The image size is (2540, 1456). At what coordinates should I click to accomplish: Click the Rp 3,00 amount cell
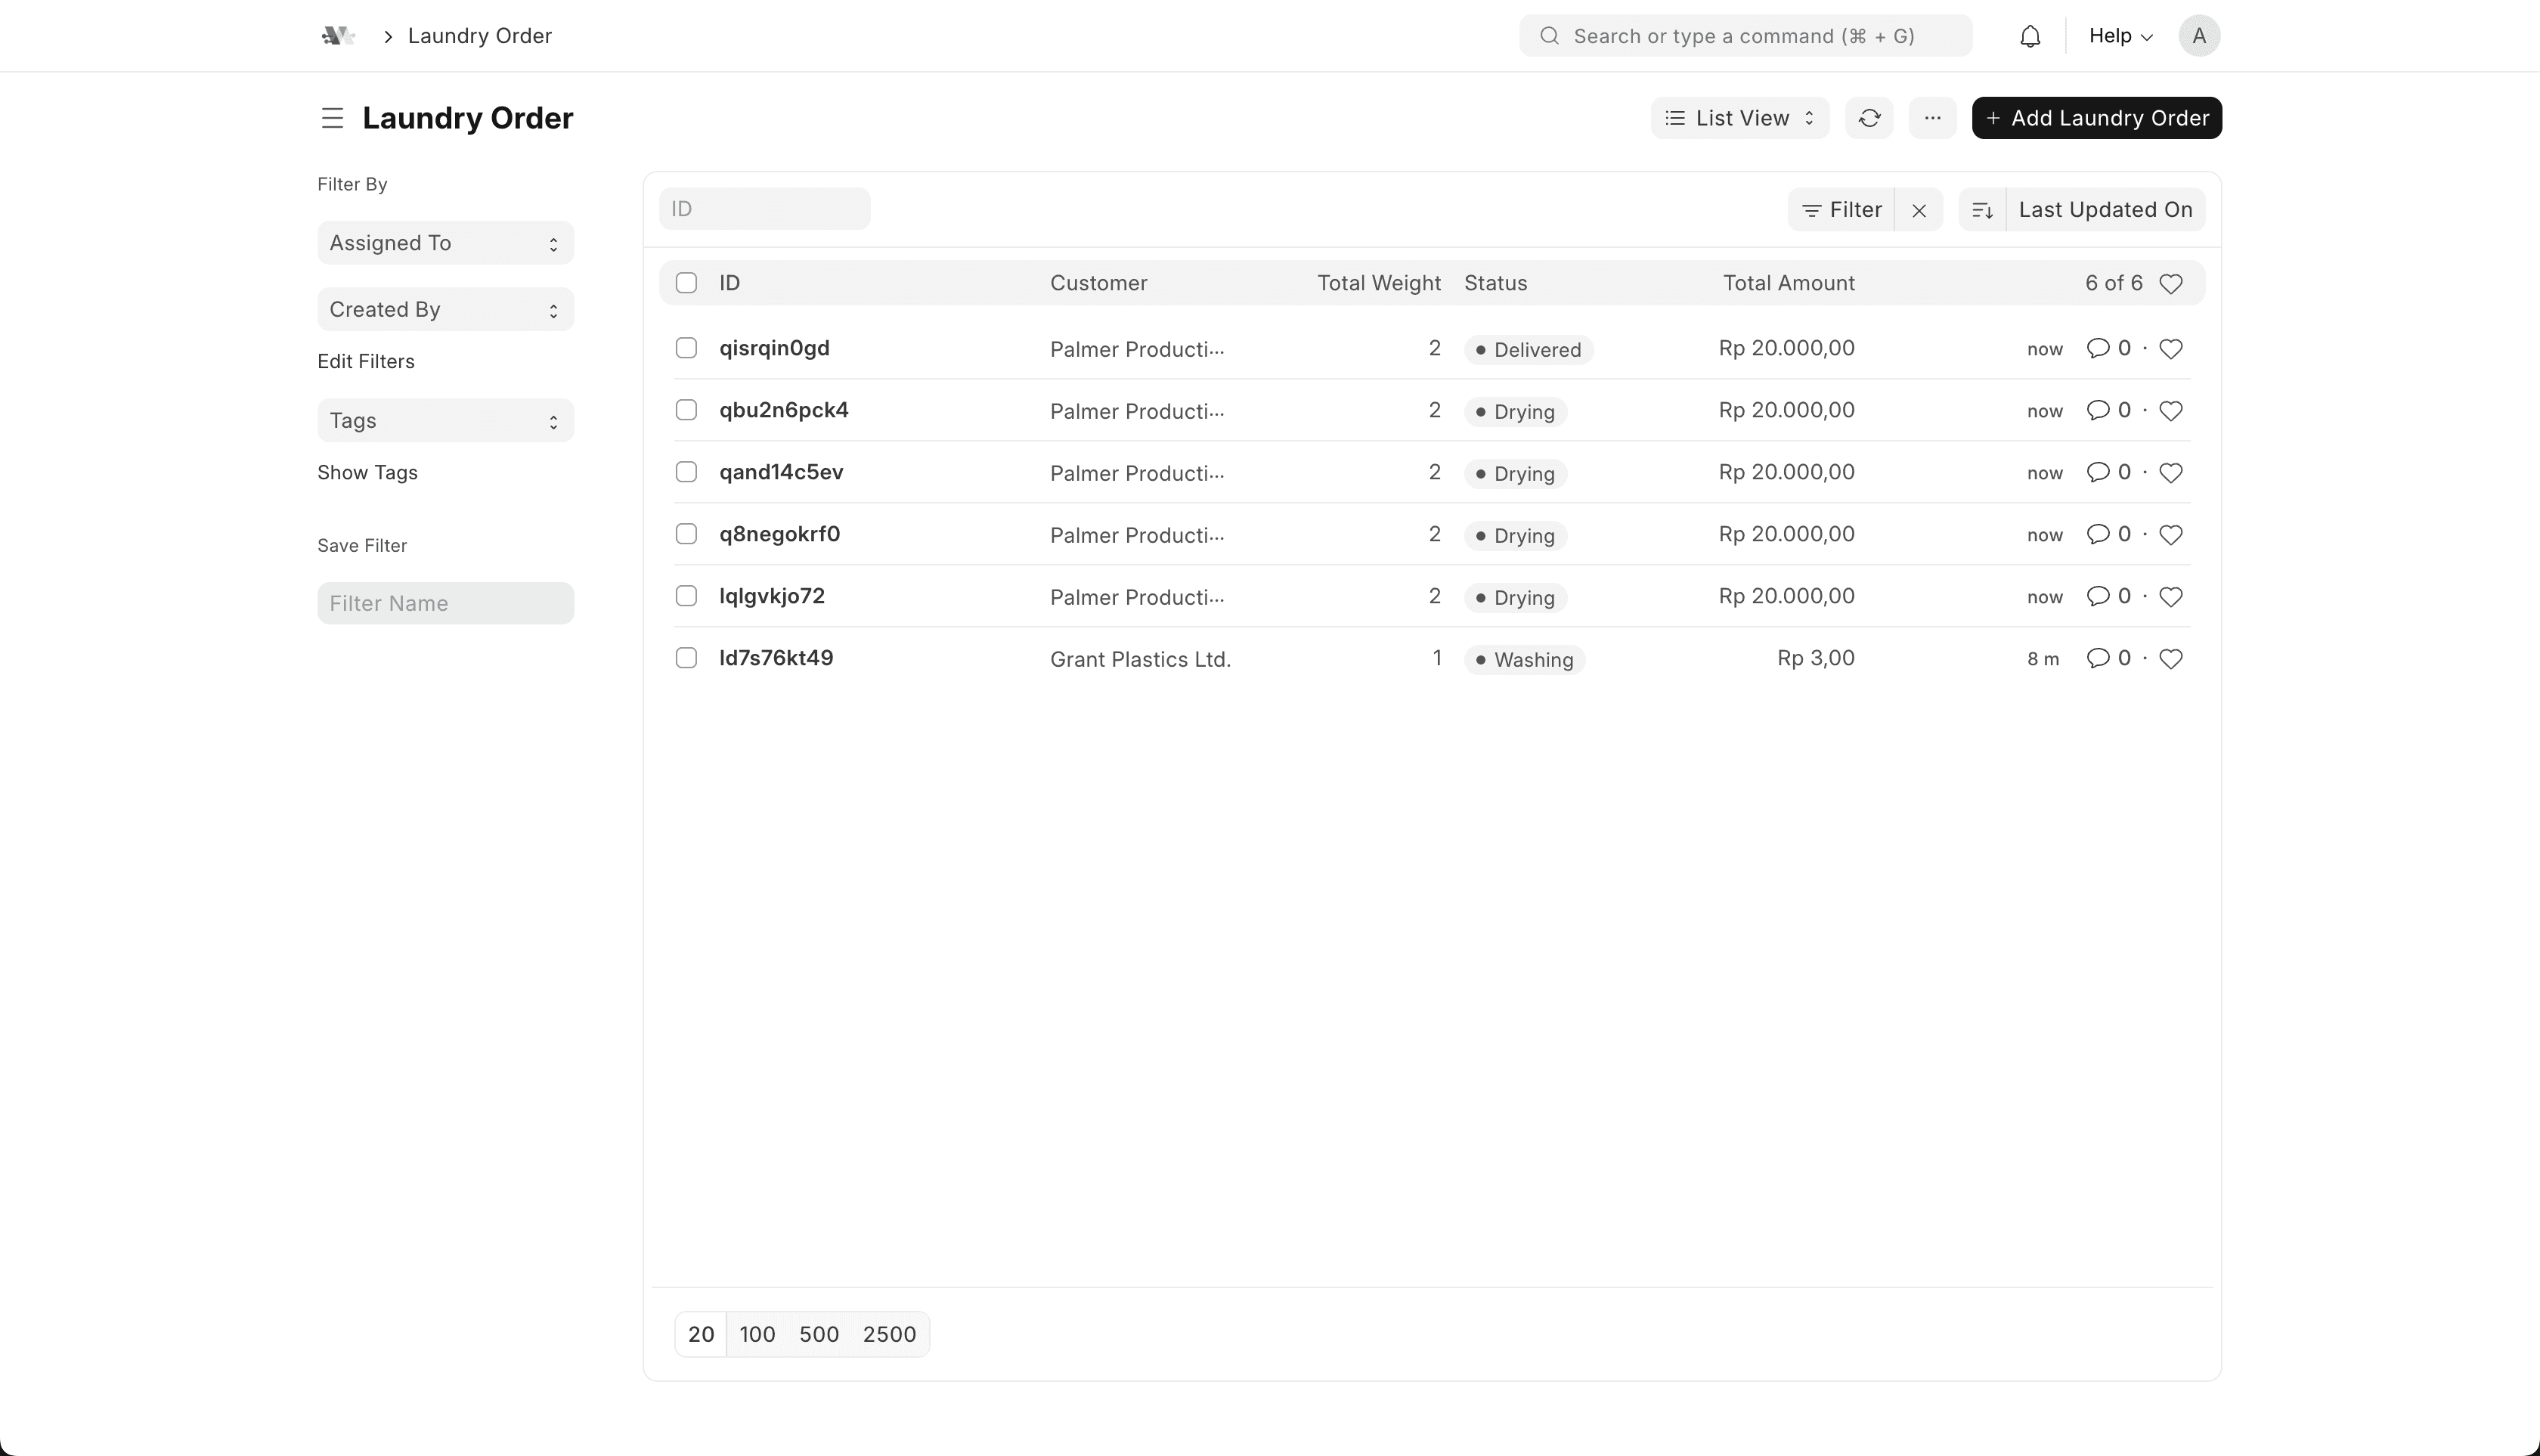point(1815,658)
